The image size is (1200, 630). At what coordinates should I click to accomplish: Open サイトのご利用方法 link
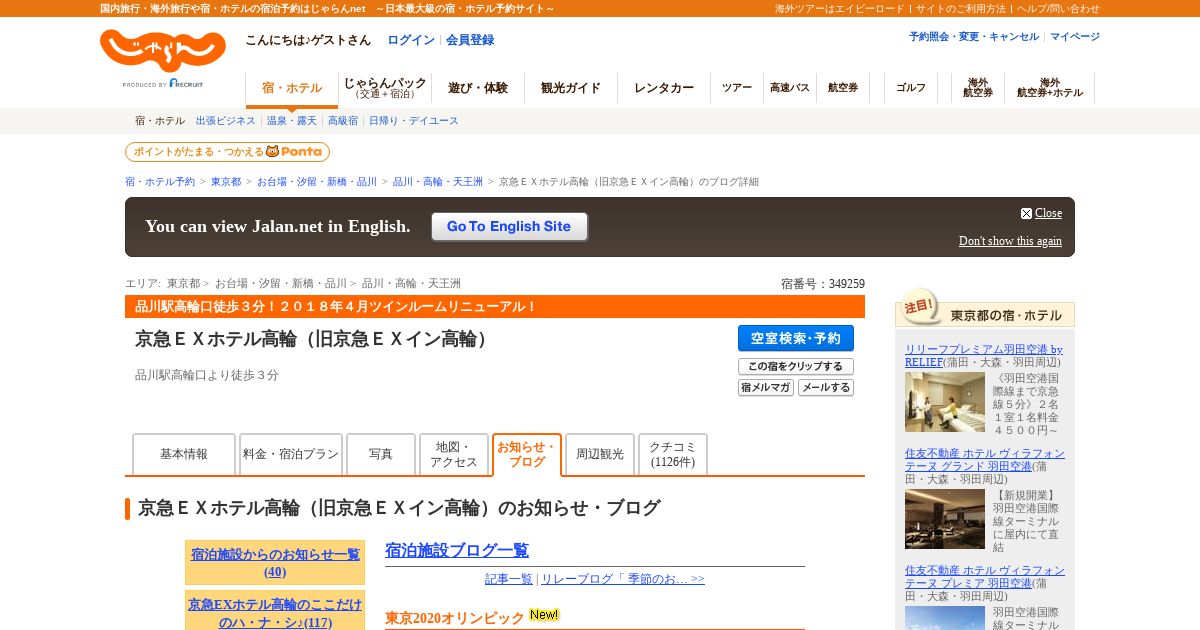961,8
